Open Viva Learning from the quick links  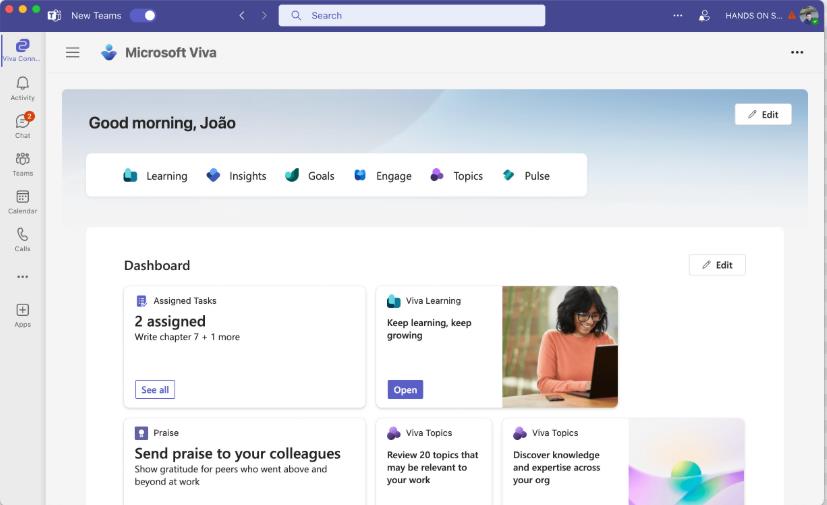(155, 176)
